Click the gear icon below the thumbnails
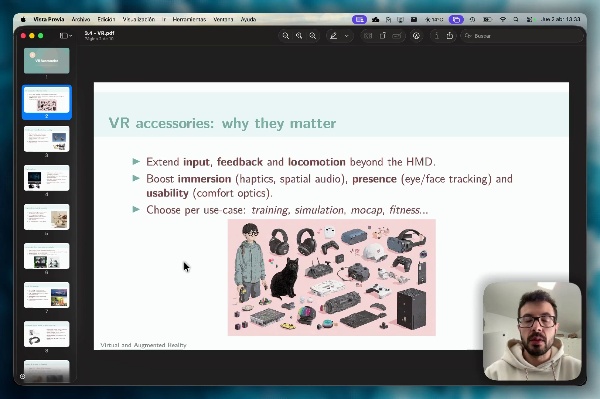This screenshot has width=600, height=399. 23,376
